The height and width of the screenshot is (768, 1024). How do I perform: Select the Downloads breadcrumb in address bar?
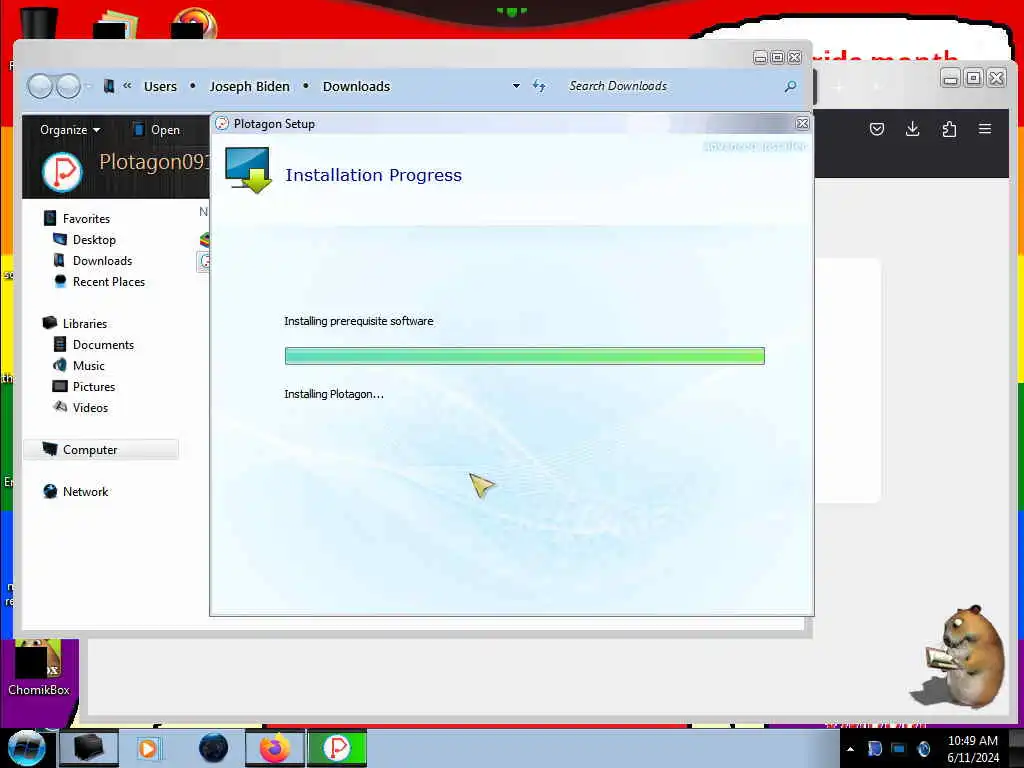(x=356, y=86)
